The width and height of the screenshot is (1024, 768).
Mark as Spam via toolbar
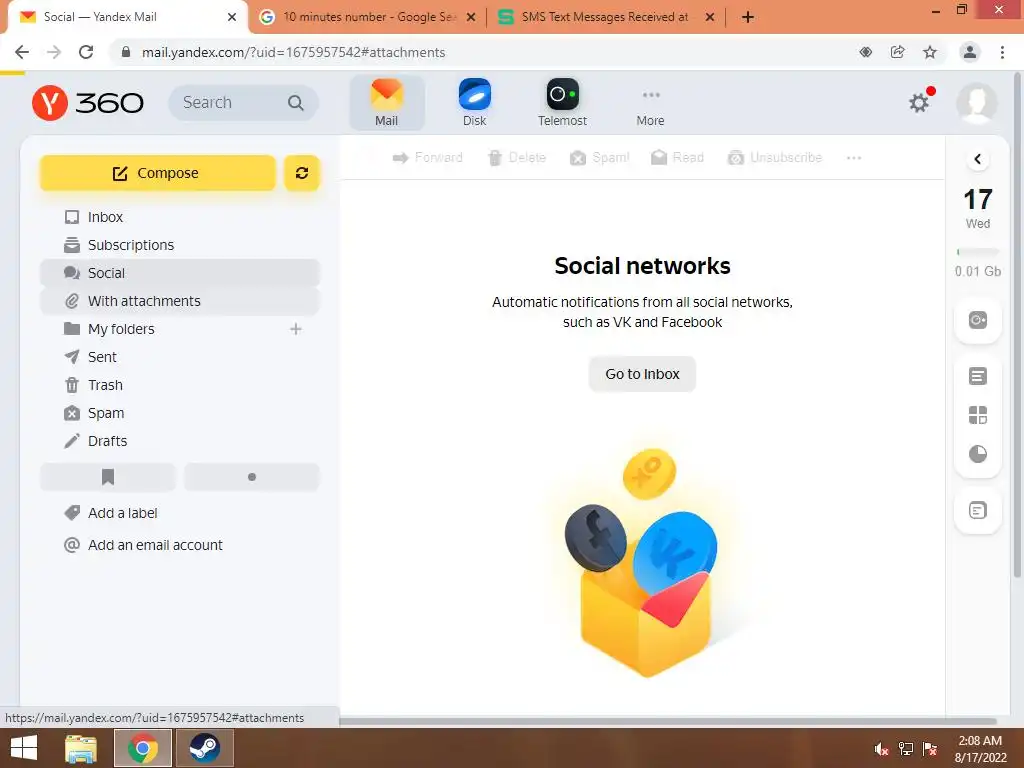[x=600, y=157]
